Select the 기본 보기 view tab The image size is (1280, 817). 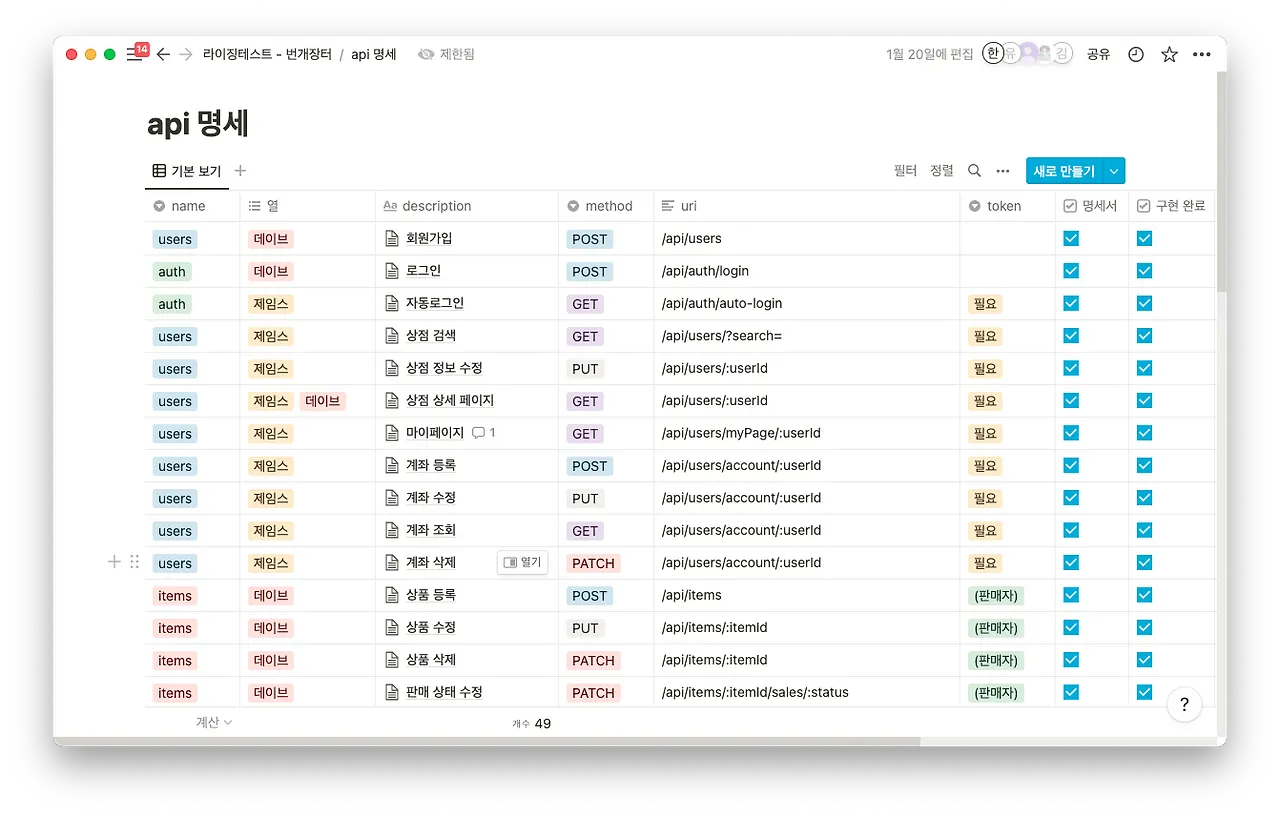(187, 171)
